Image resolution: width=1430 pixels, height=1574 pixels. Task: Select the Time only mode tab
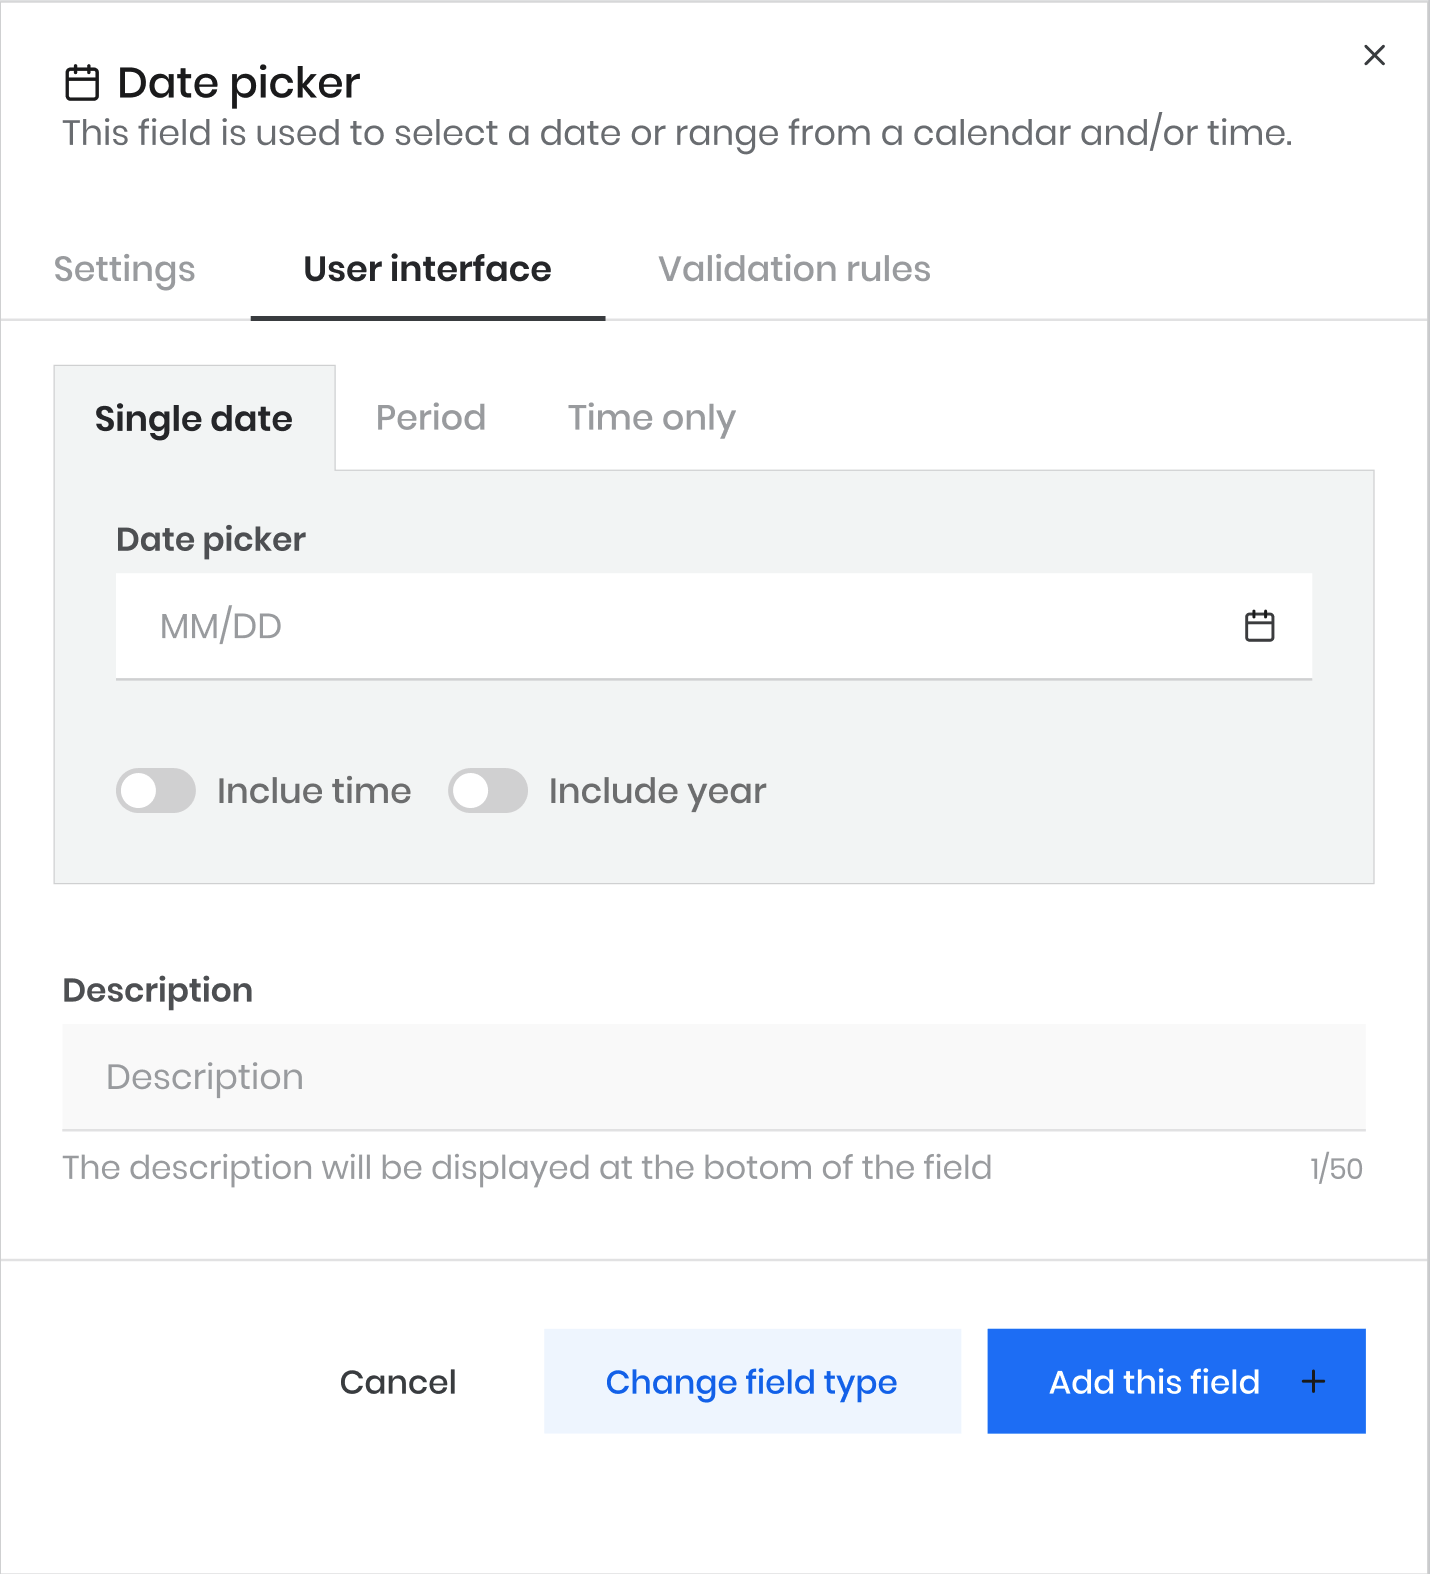coord(652,418)
